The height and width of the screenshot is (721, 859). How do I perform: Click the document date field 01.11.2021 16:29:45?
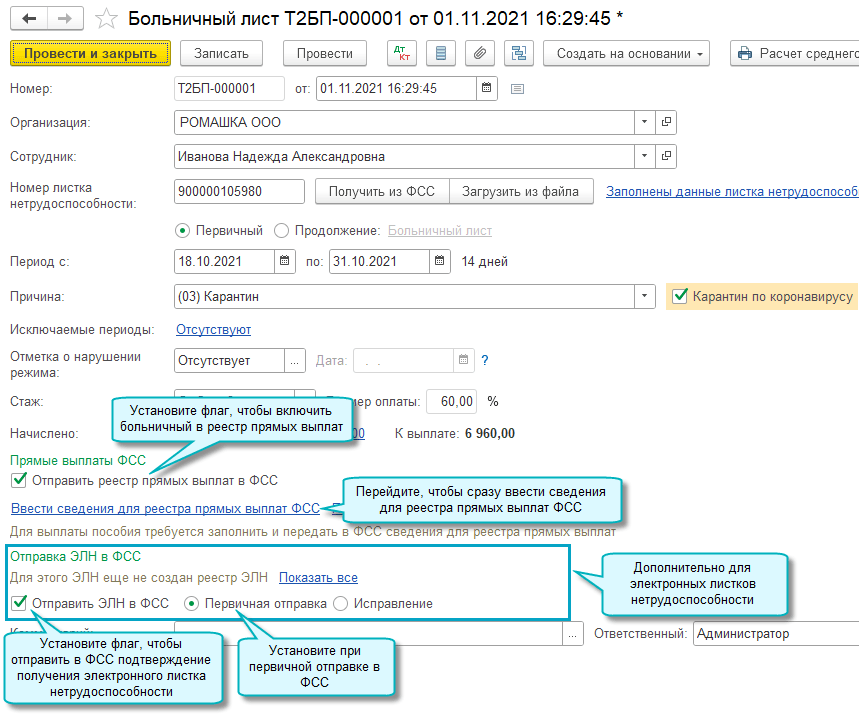(396, 88)
